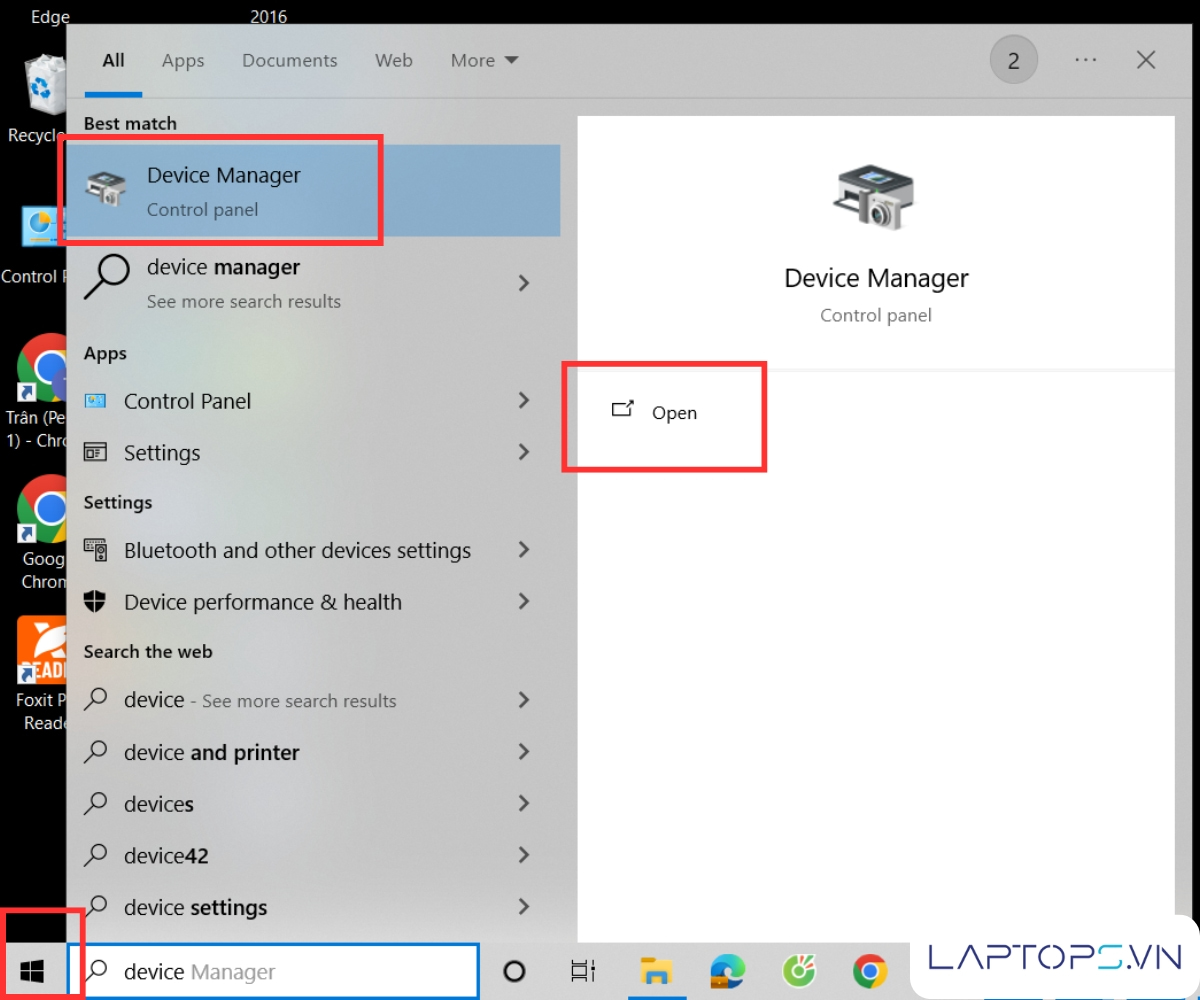This screenshot has height=1000, width=1200.
Task: Expand the Control Panel app result arrow
Action: [x=523, y=401]
